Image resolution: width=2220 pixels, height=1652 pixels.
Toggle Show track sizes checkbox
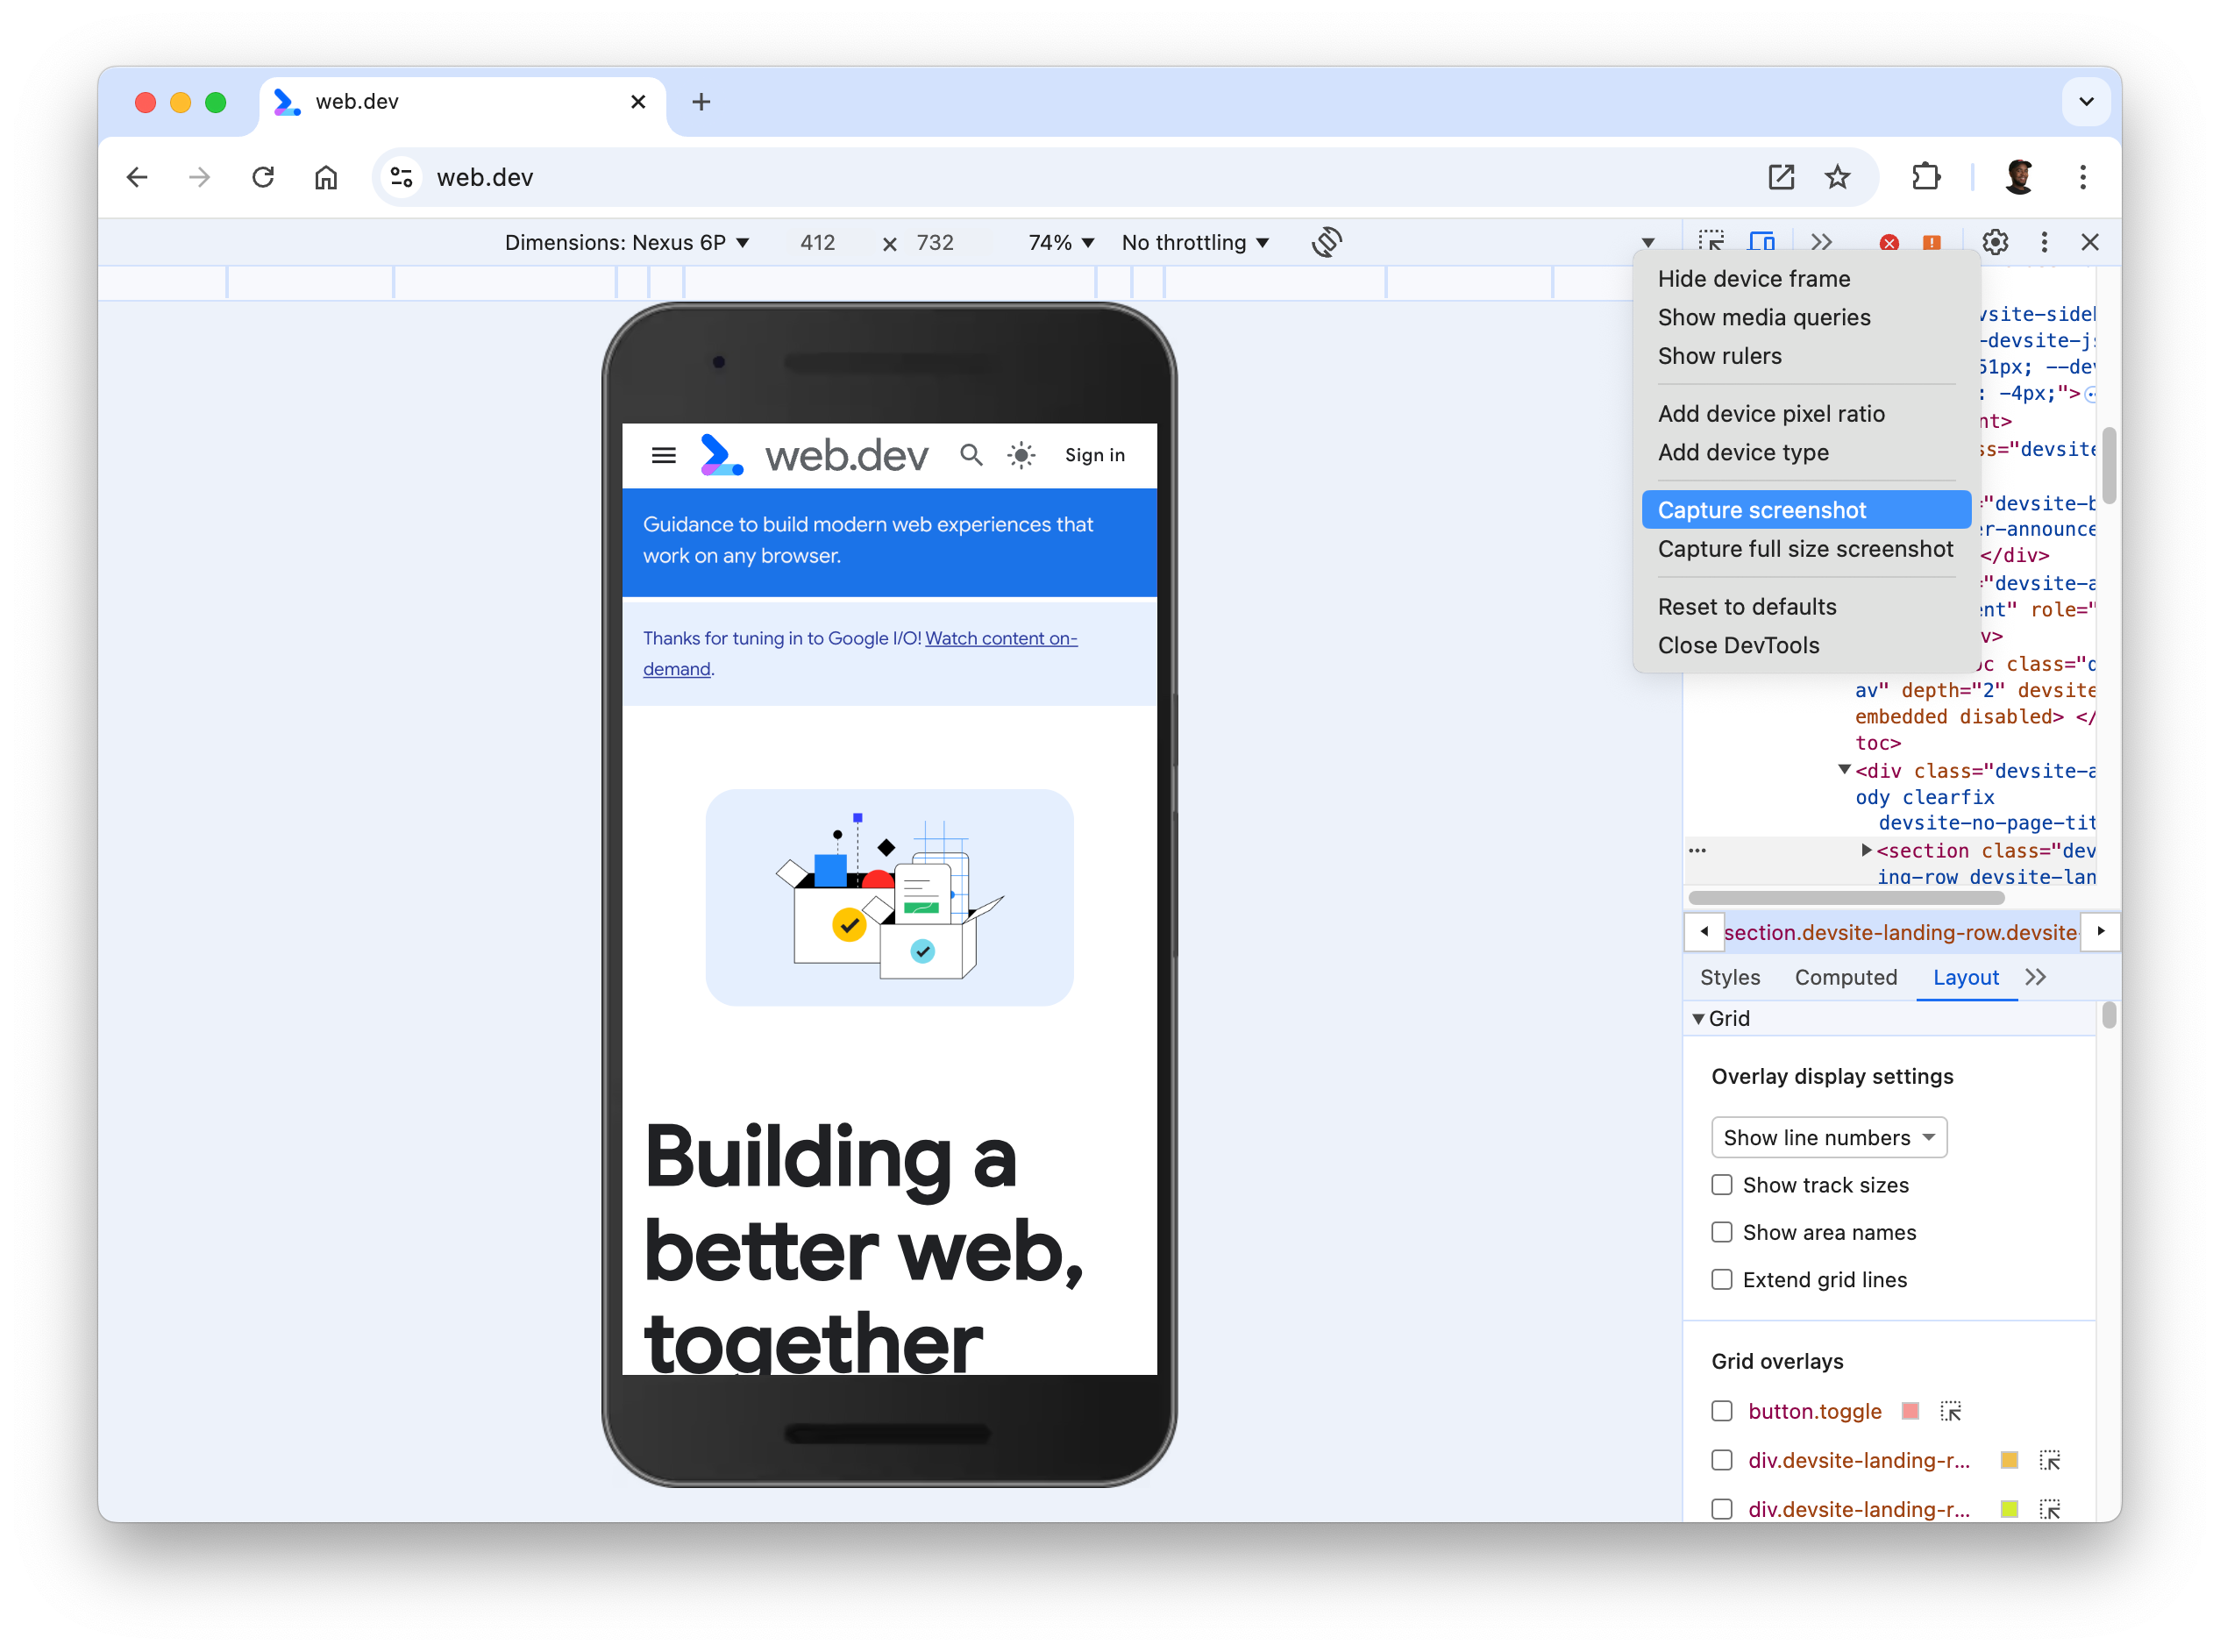point(1720,1184)
